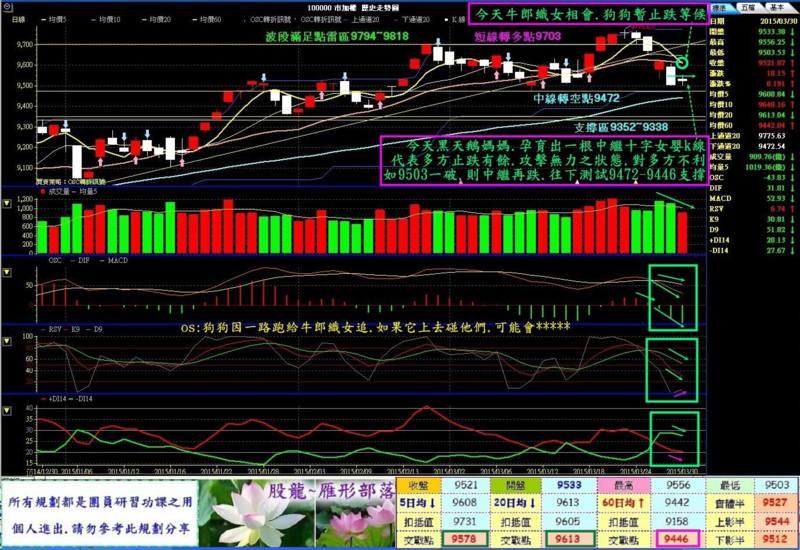
Task: Click the red 成交量 legend marker
Action: [x=41, y=190]
